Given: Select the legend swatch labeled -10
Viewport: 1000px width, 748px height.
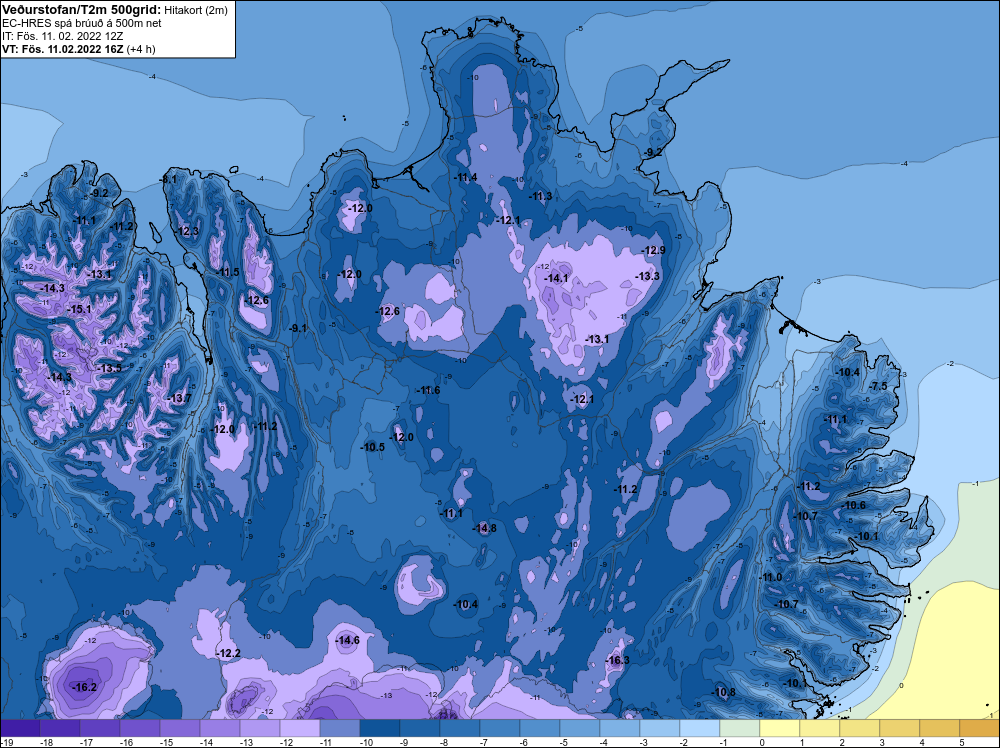Looking at the screenshot, I should (x=379, y=728).
